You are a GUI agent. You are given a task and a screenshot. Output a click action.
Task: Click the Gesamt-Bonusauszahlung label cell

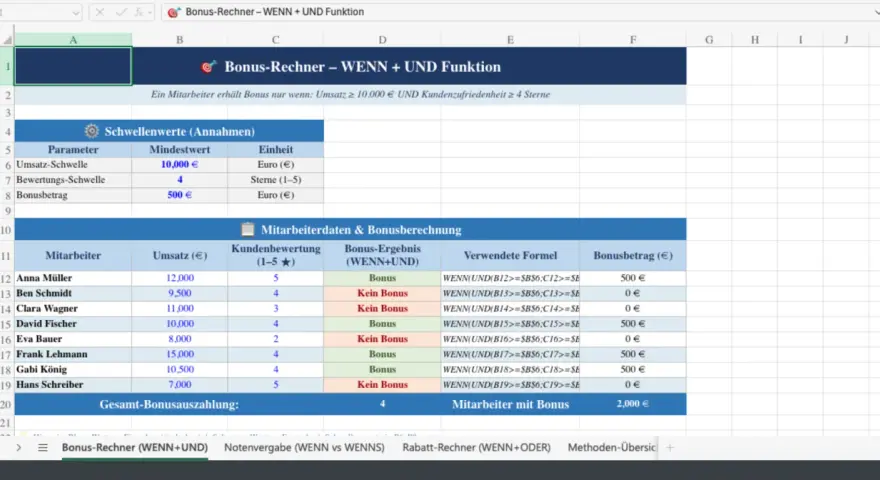pyautogui.click(x=169, y=404)
